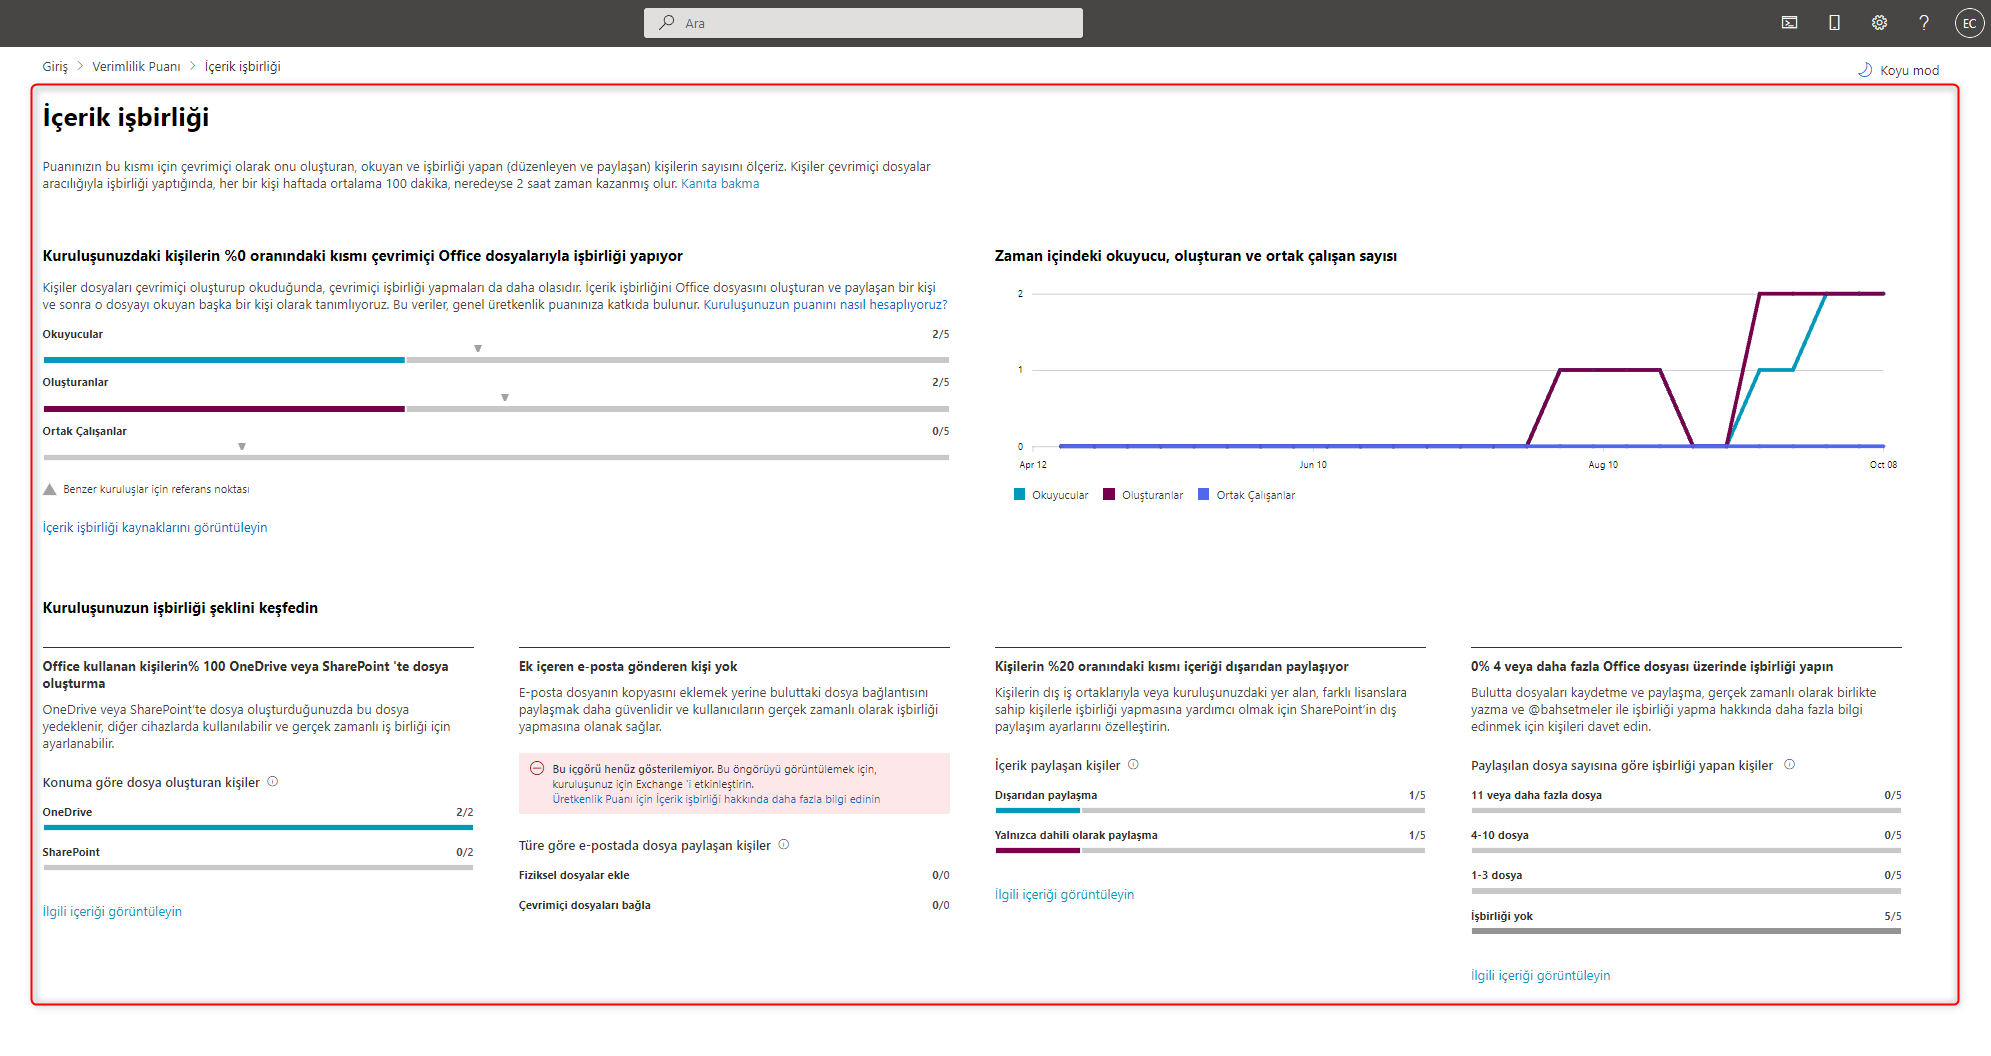Toggle Okuyucular series in chart legend
The image size is (1991, 1056).
click(1051, 495)
